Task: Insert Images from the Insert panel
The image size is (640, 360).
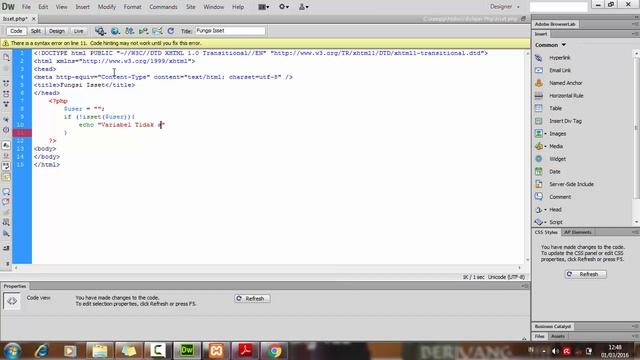Action: point(557,133)
